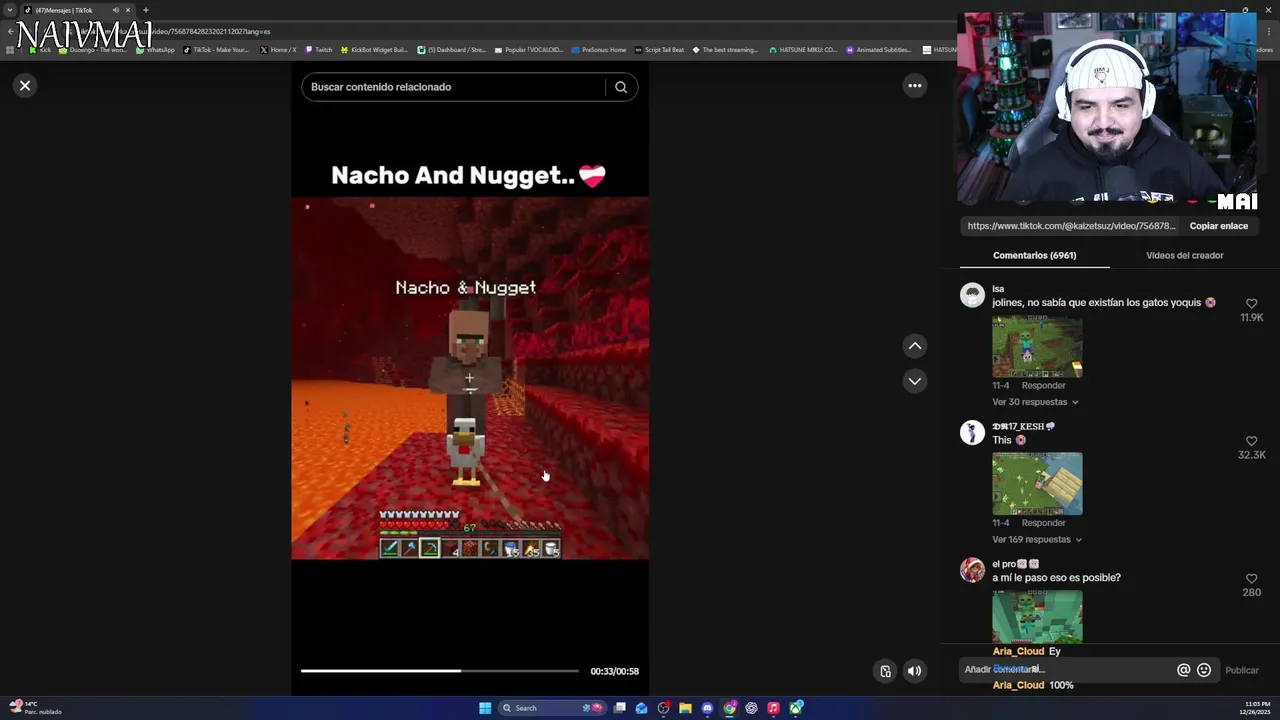Screen dimensions: 1280x720
Task: Open el pro's profile avatar
Action: pos(972,570)
